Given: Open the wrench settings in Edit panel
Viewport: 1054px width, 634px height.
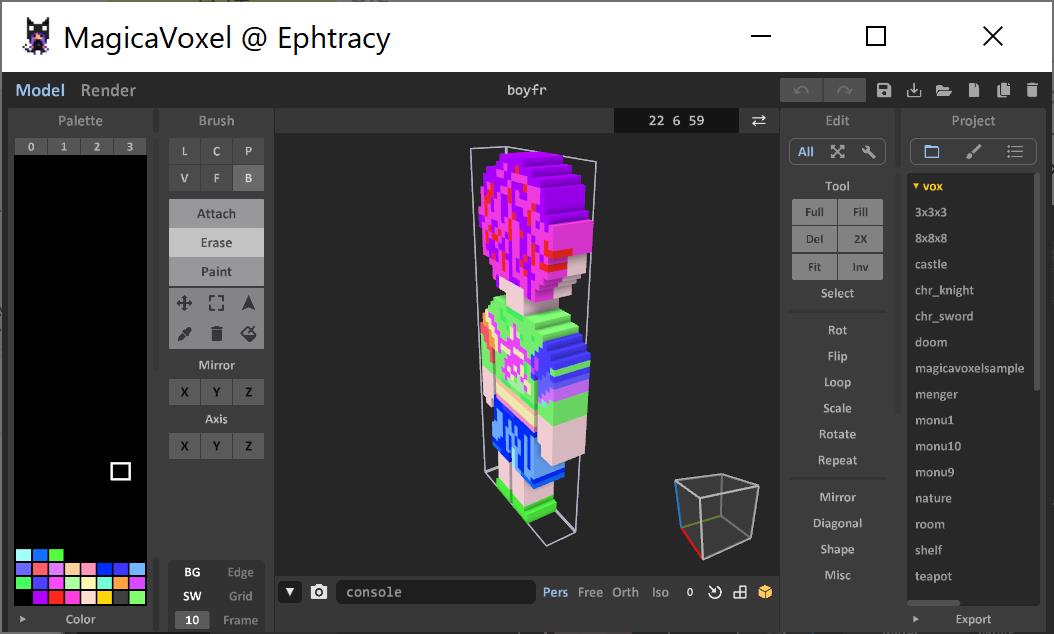Looking at the screenshot, I should pos(869,152).
